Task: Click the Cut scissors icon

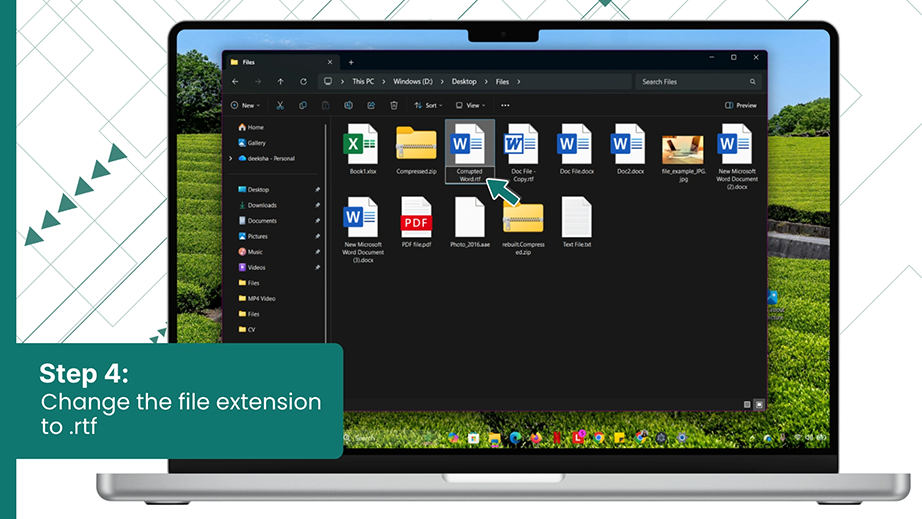Action: (x=280, y=105)
